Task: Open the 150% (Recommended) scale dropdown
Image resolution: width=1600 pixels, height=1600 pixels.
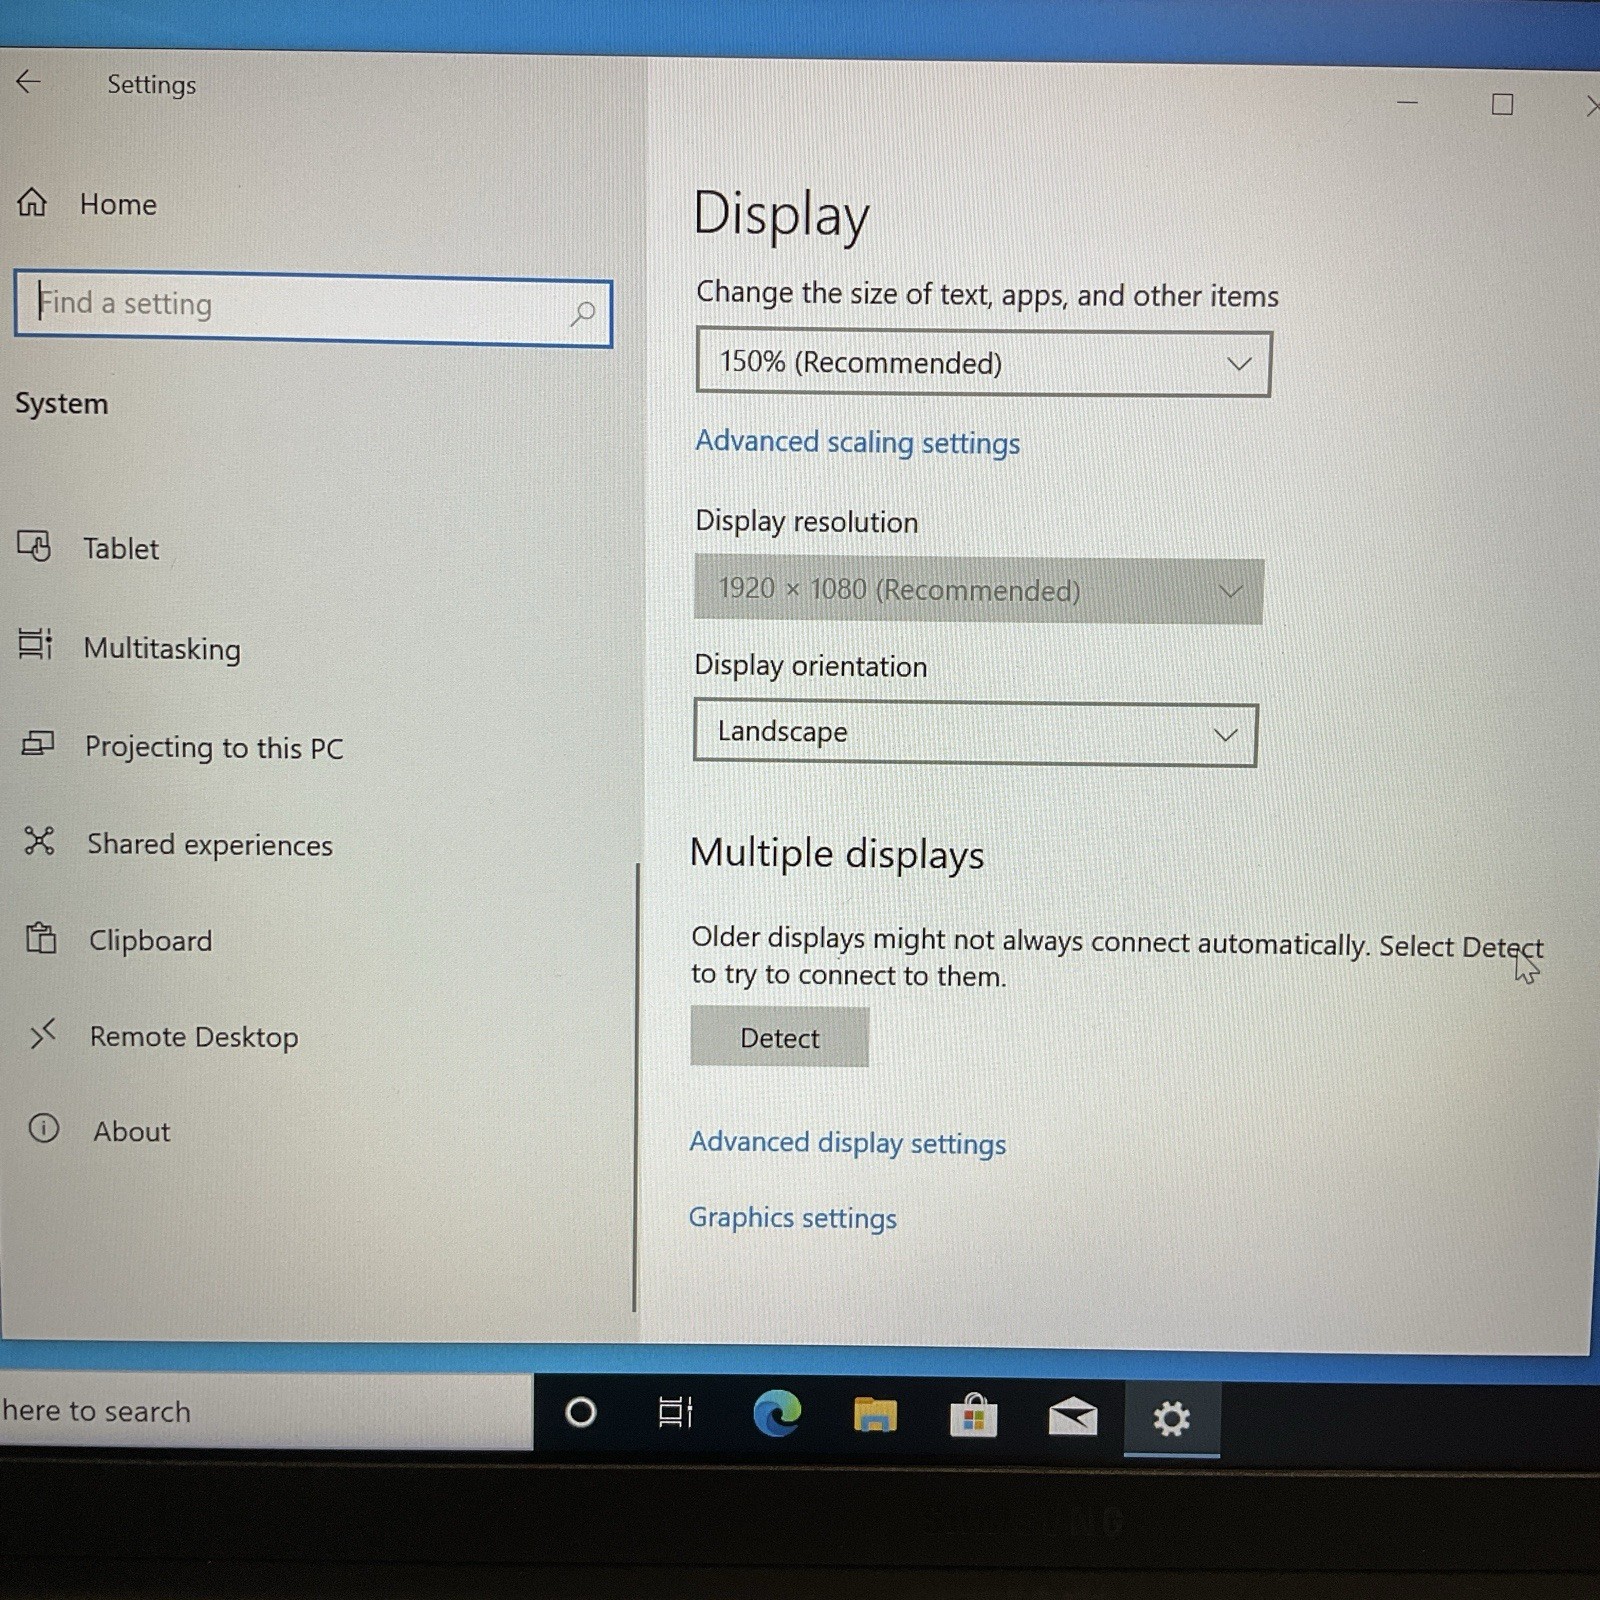Action: (984, 363)
